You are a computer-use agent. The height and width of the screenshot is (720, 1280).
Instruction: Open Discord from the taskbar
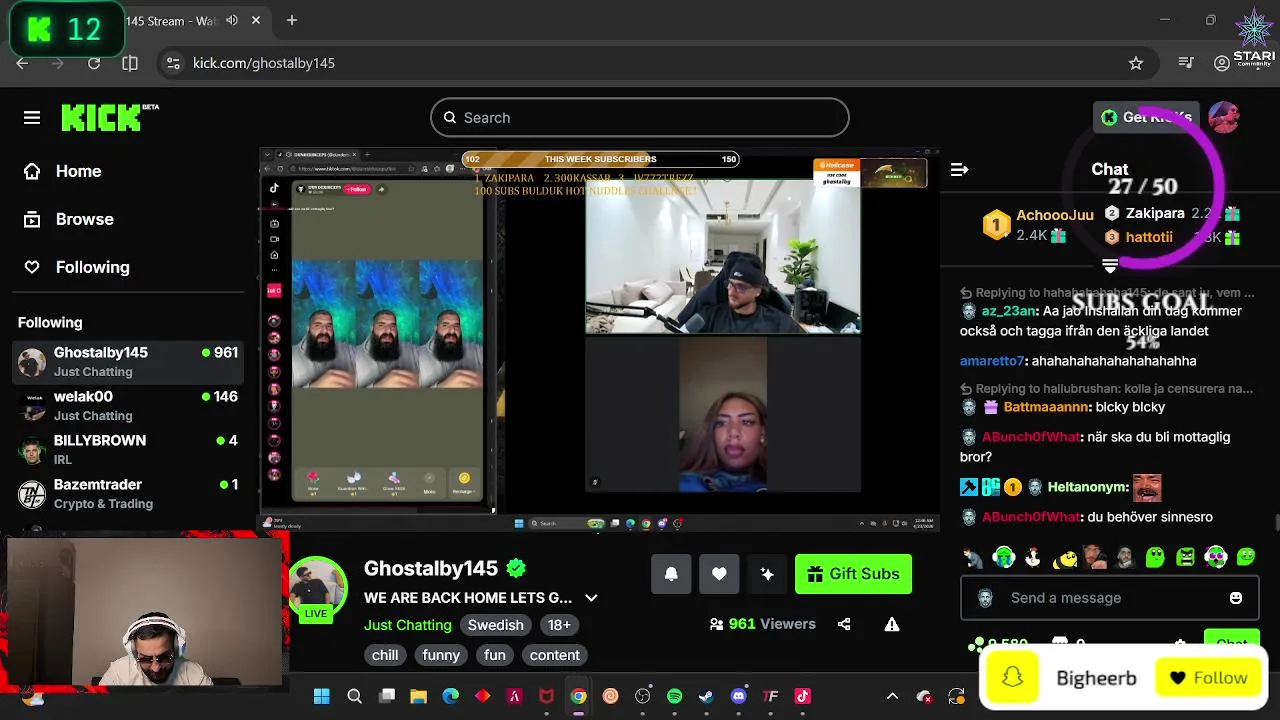[x=738, y=696]
